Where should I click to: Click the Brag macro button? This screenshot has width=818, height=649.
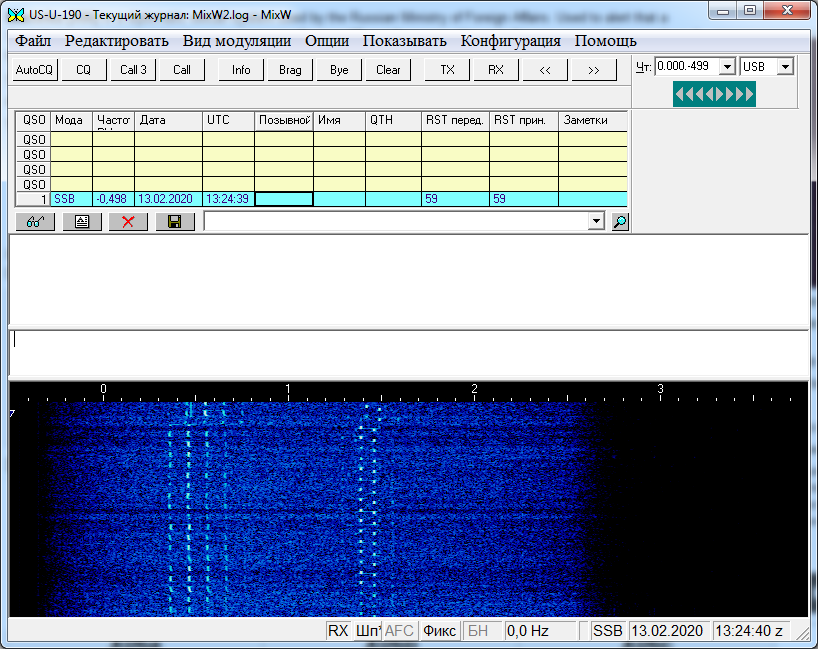(x=290, y=70)
